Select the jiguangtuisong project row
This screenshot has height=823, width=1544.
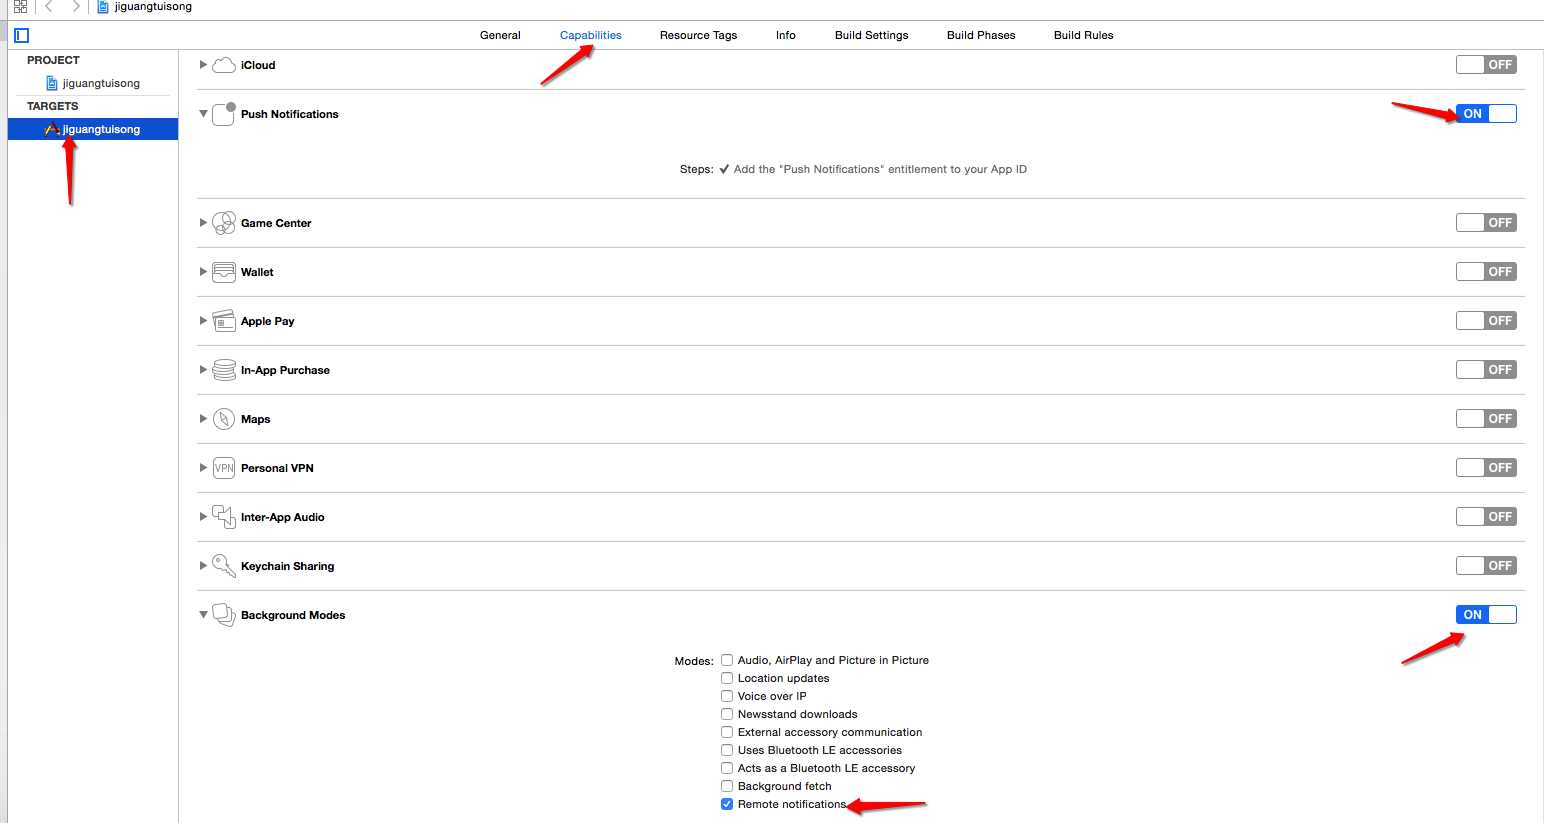tap(93, 83)
